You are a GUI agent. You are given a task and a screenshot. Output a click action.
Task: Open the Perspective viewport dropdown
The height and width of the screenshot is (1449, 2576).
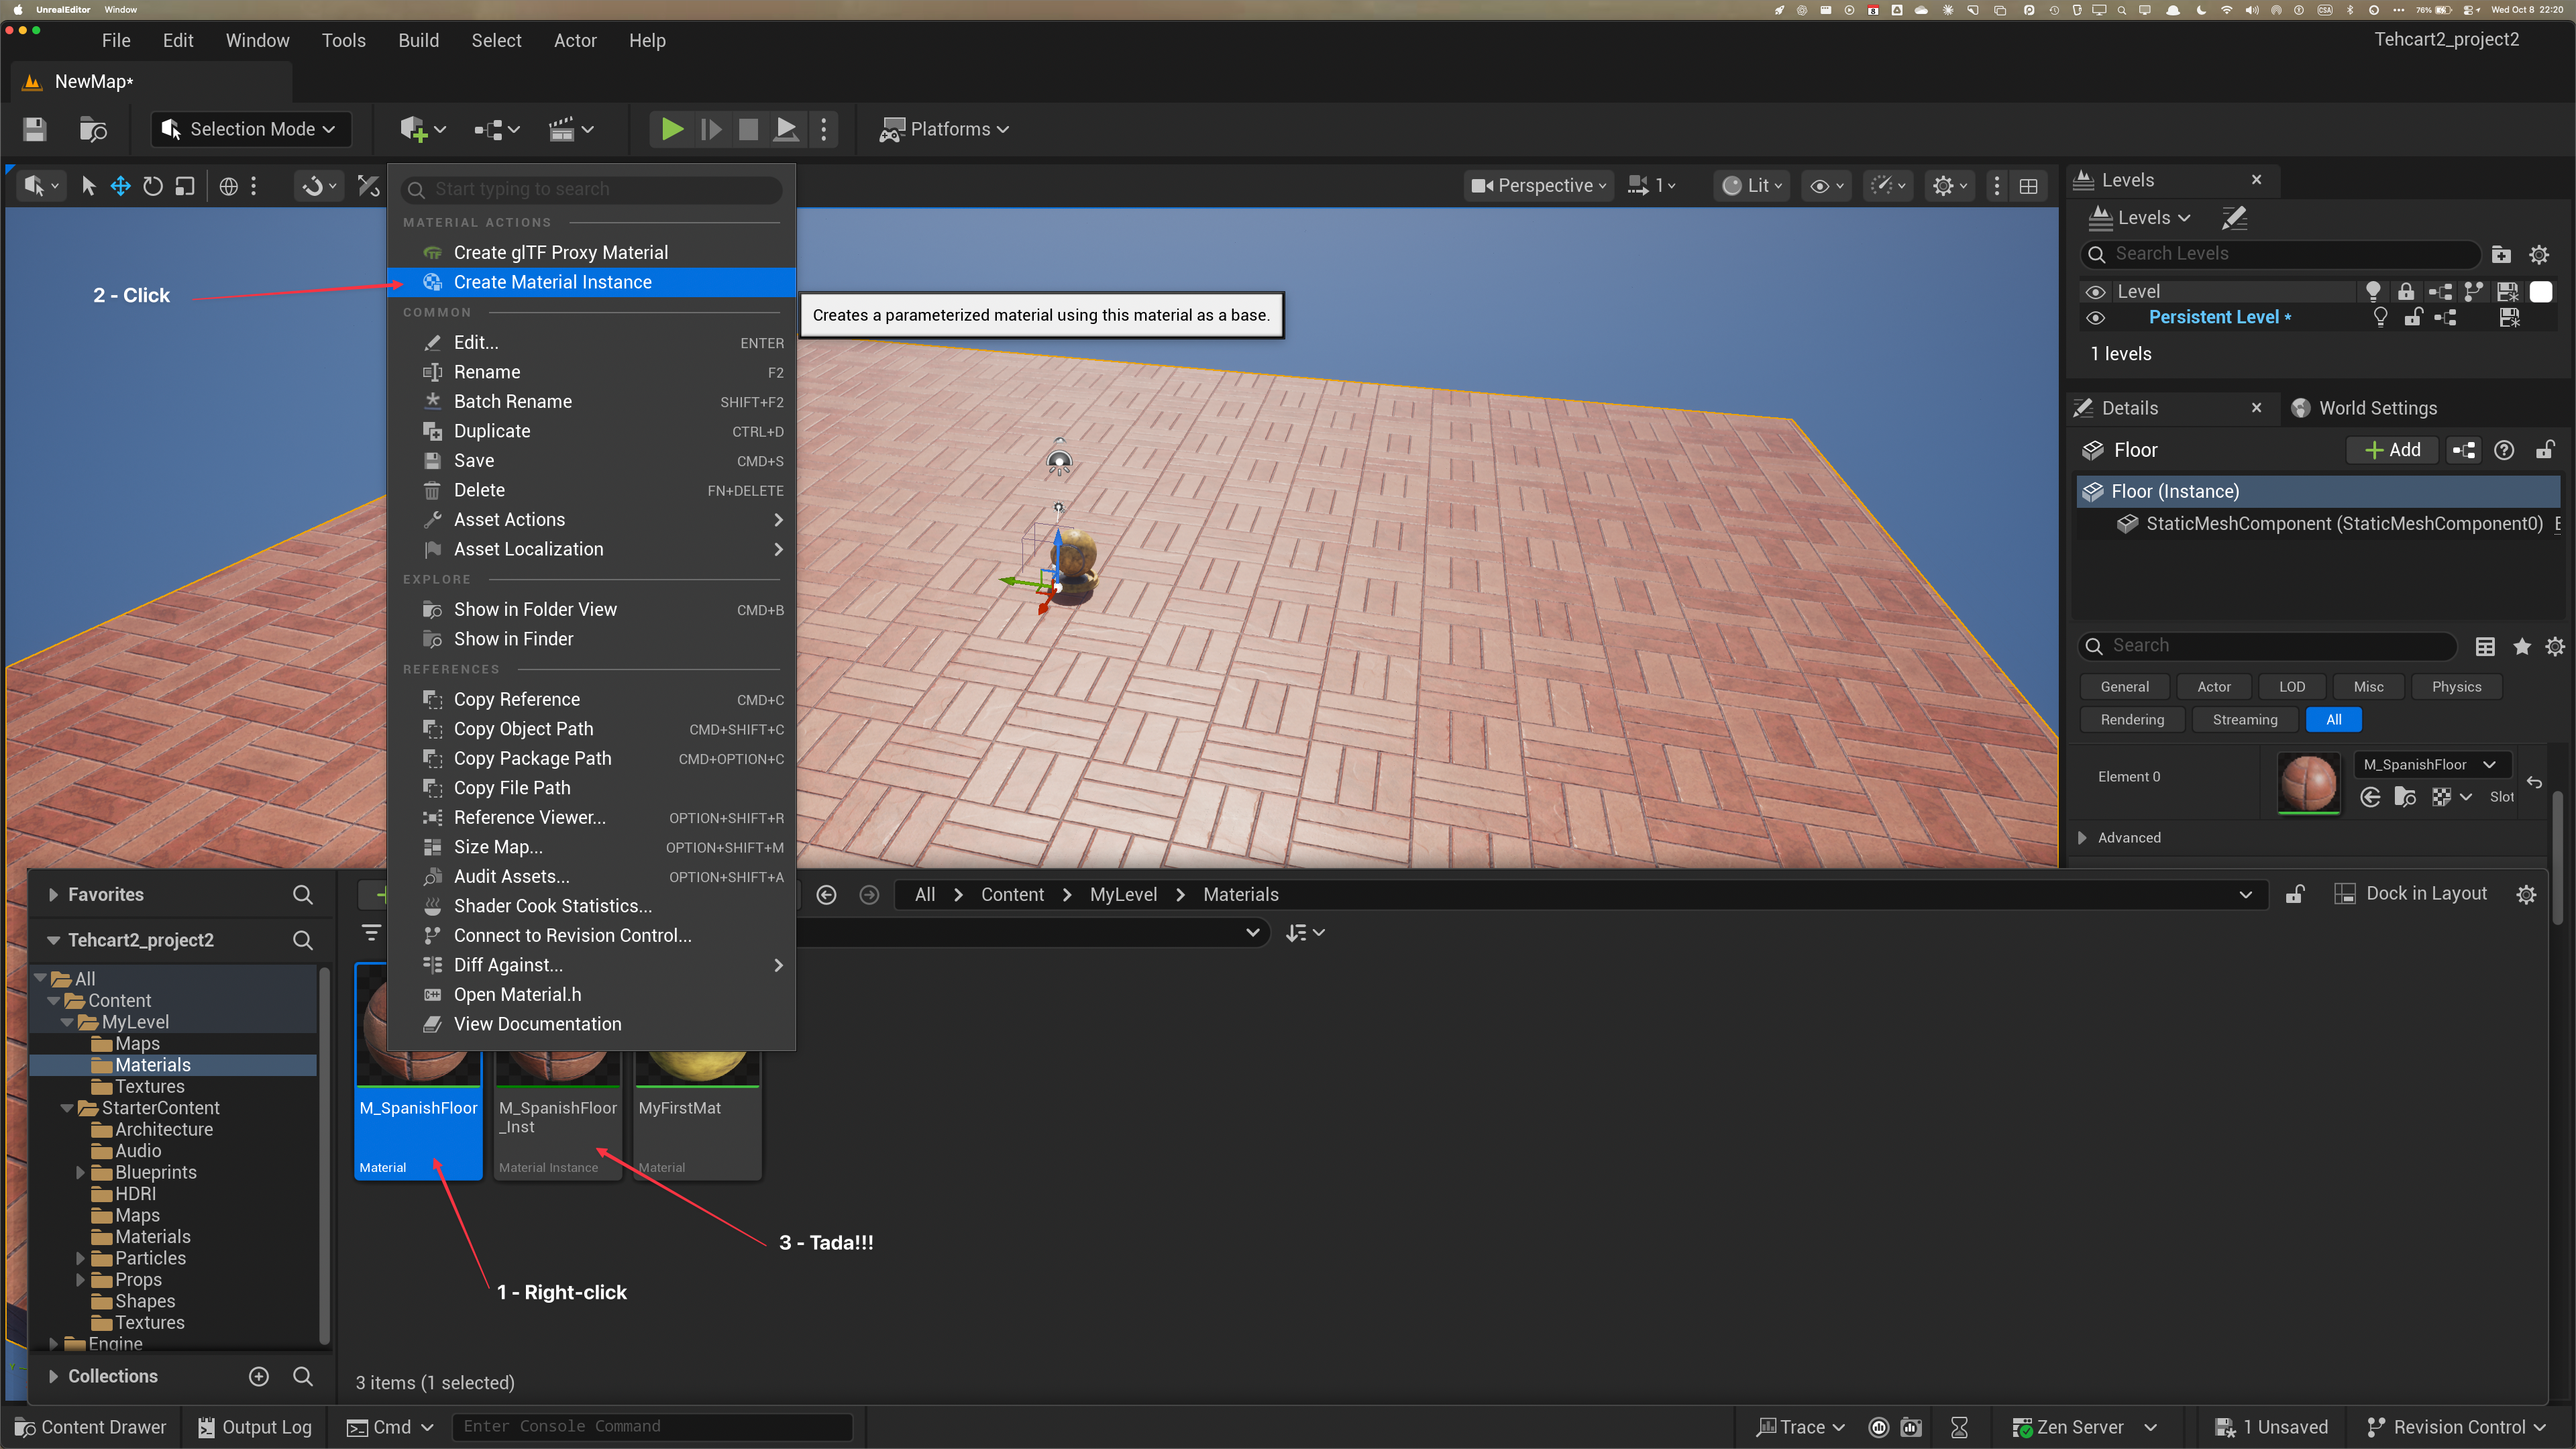(1538, 186)
